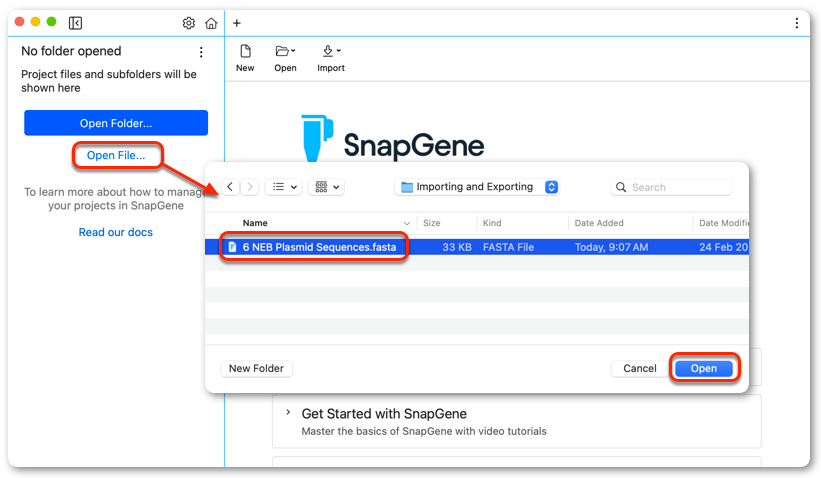Open the window's three-dot overflow menu
The height and width of the screenshot is (478, 821).
[796, 23]
